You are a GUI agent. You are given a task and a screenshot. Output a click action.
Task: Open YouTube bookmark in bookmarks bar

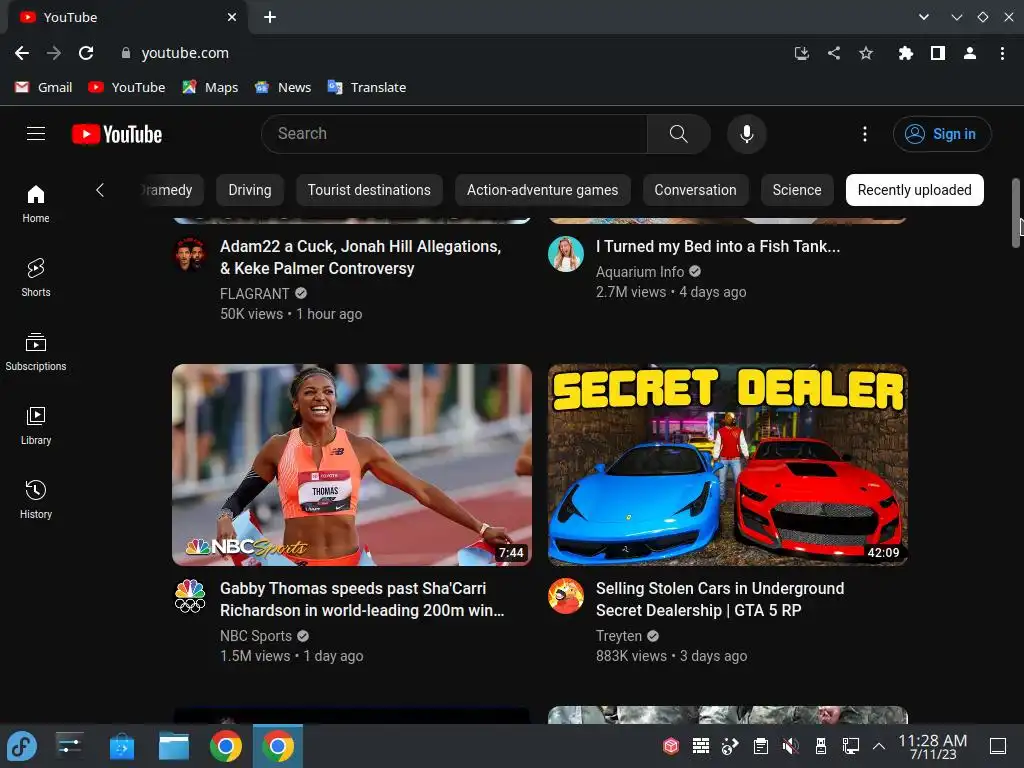[127, 87]
